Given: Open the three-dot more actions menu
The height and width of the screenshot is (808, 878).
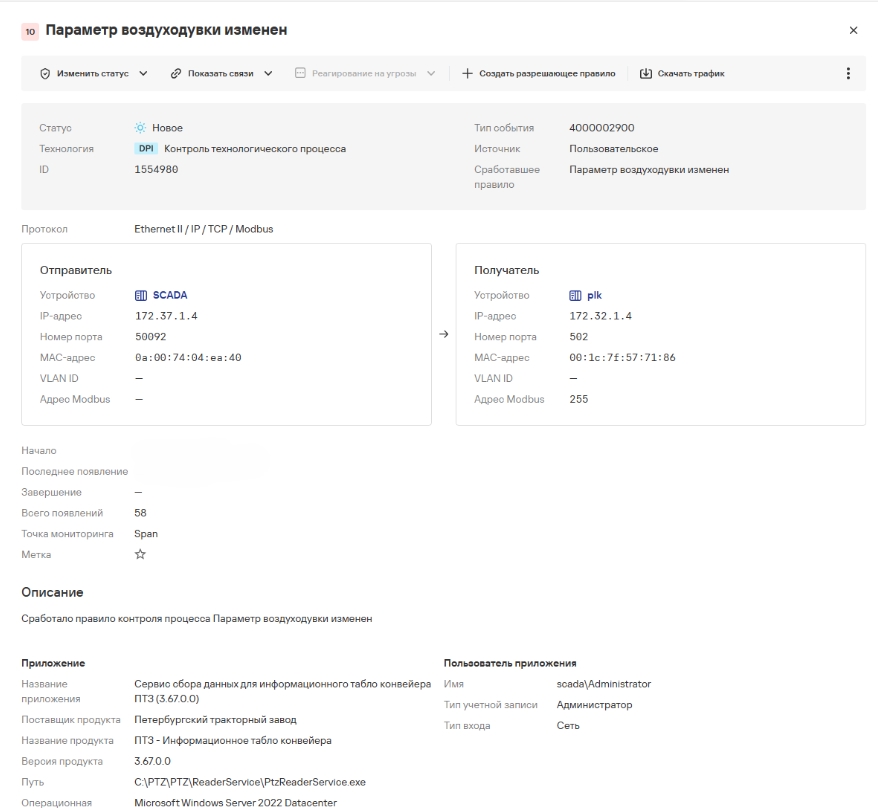Looking at the screenshot, I should [x=848, y=73].
